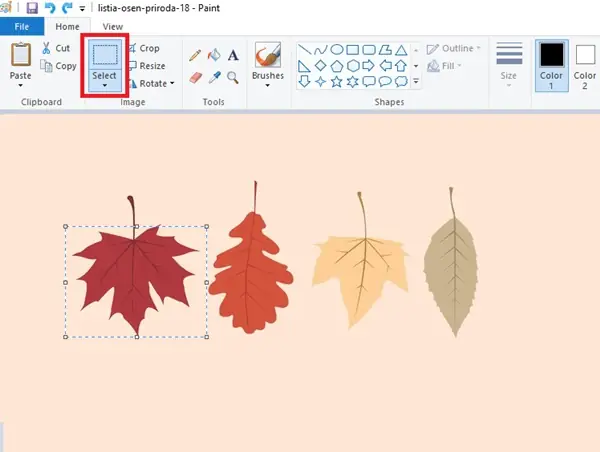Choose the Line shape
This screenshot has width=600, height=452.
(x=304, y=49)
